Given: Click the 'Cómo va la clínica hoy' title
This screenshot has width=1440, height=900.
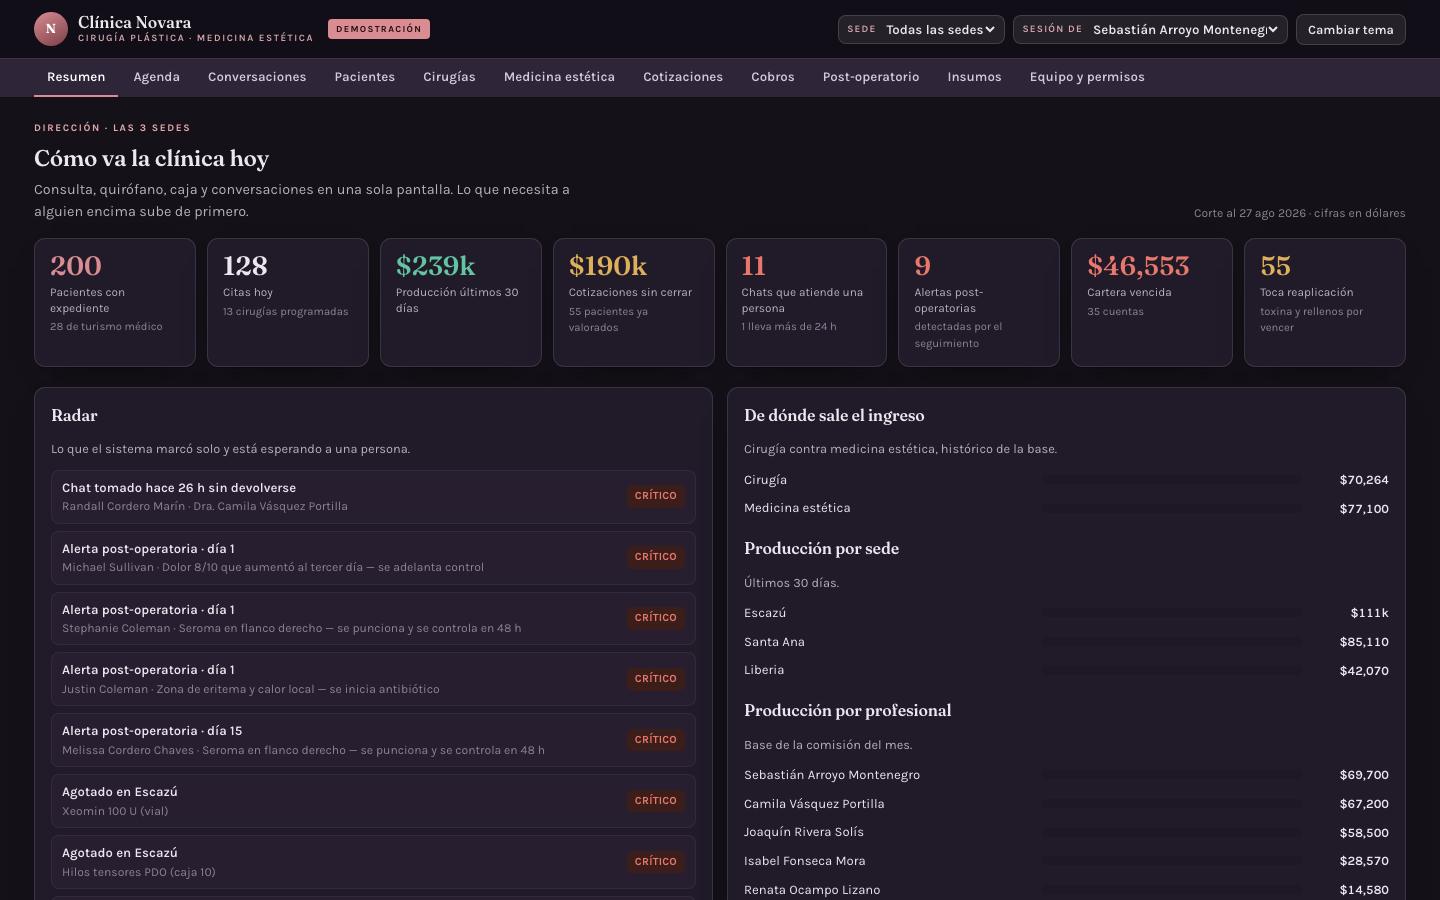Looking at the screenshot, I should (151, 159).
